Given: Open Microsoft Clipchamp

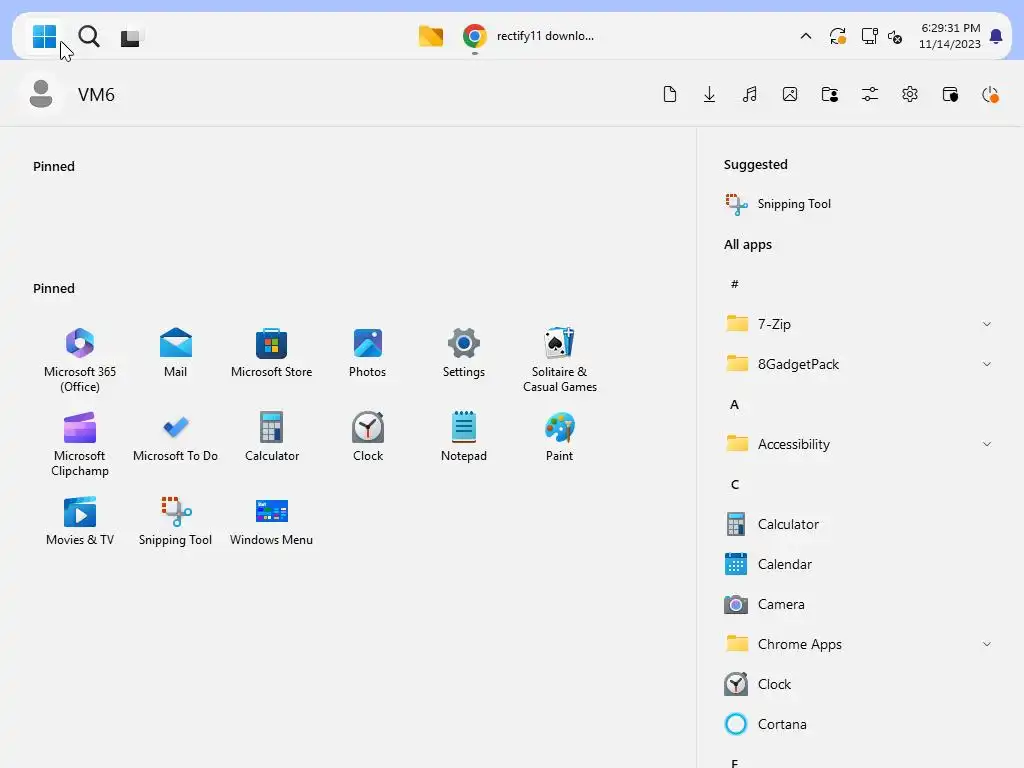Looking at the screenshot, I should 80,444.
